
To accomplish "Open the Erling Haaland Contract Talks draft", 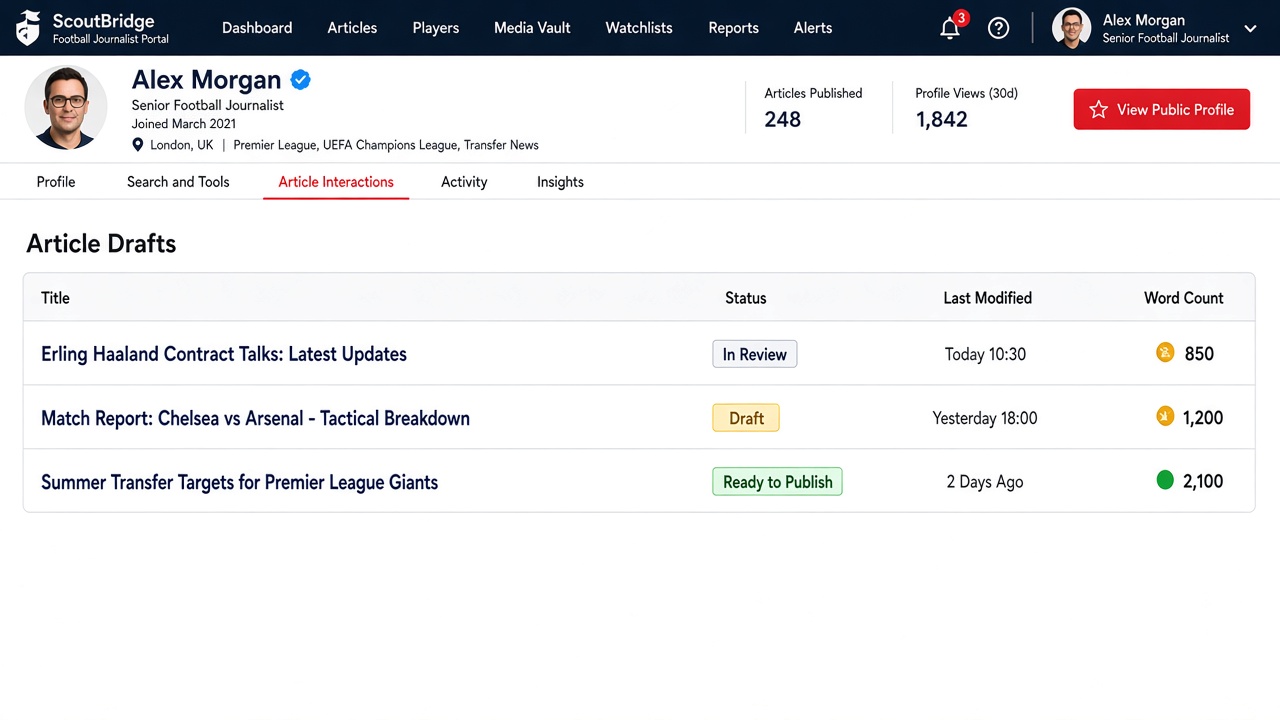I will (224, 354).
